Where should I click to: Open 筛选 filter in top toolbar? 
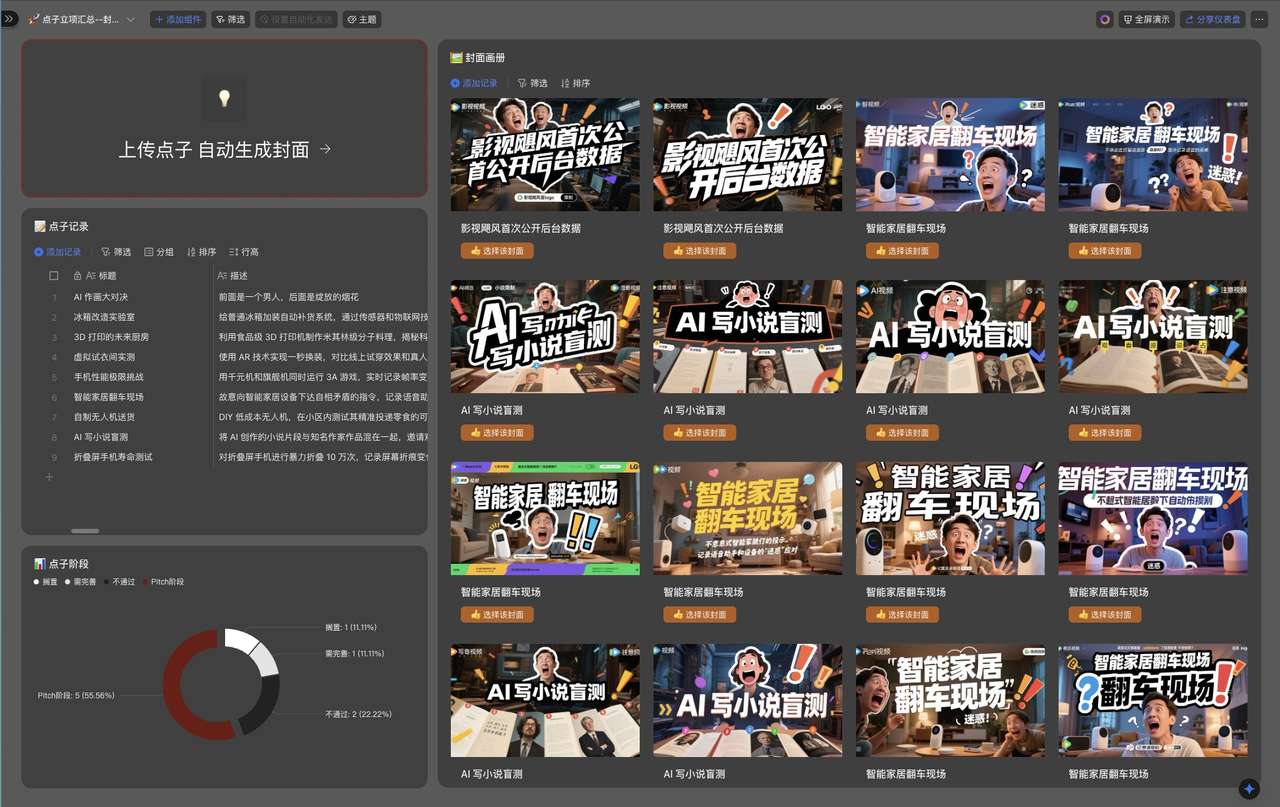[x=230, y=19]
